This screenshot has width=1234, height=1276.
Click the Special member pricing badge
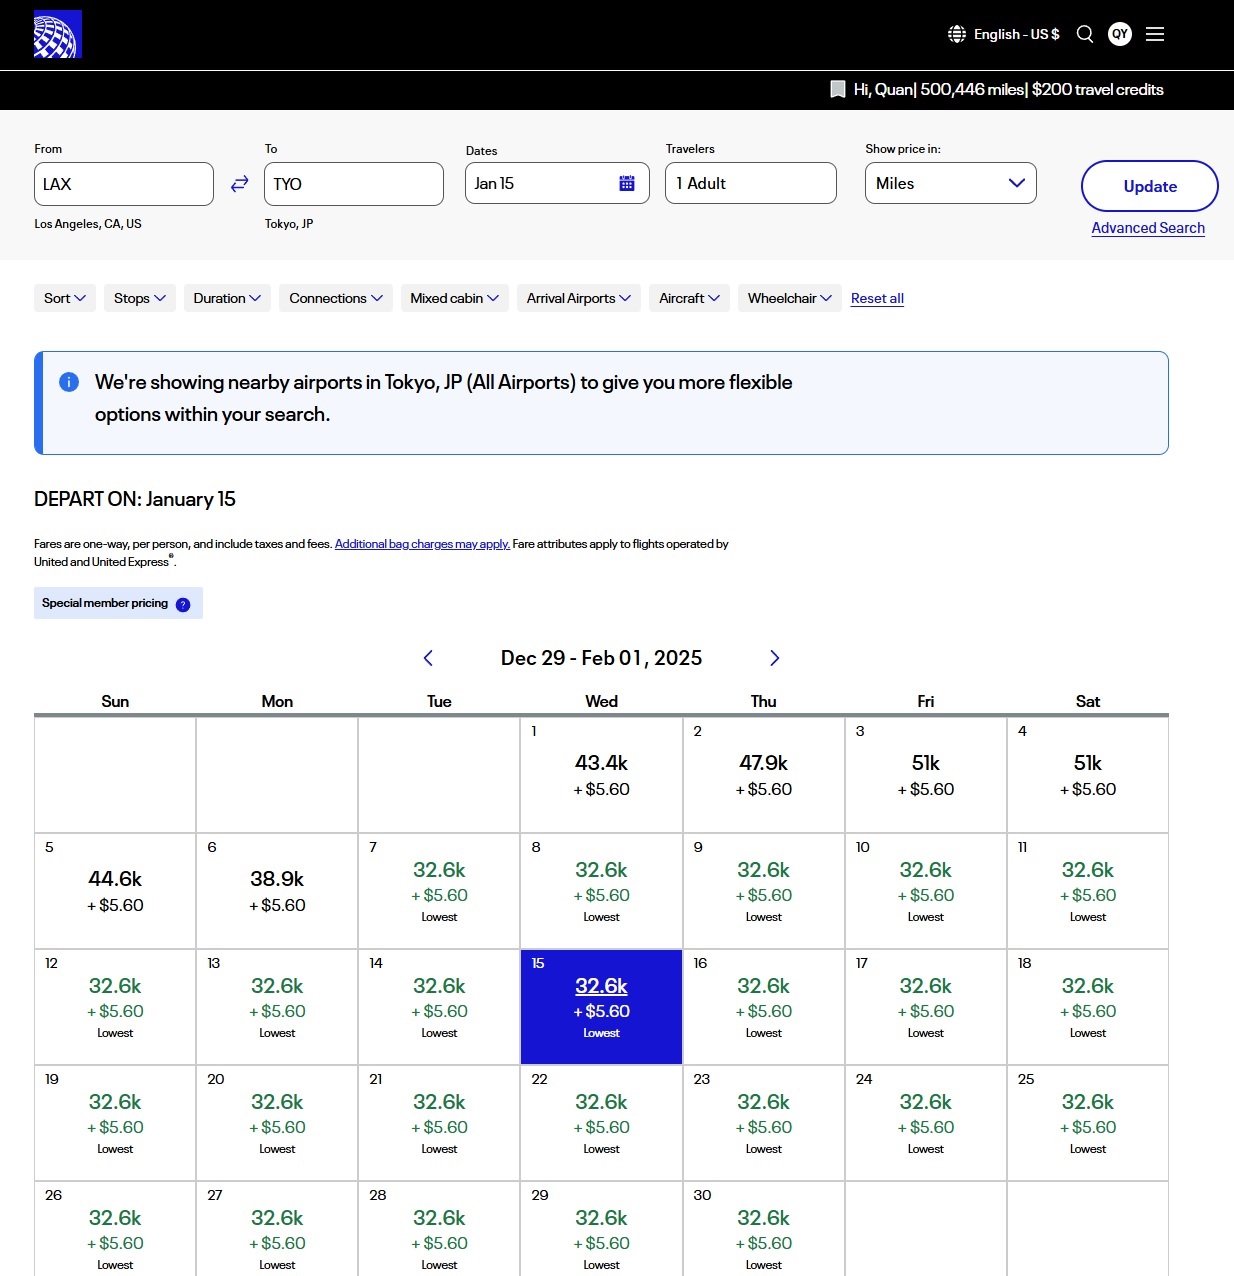tap(118, 603)
